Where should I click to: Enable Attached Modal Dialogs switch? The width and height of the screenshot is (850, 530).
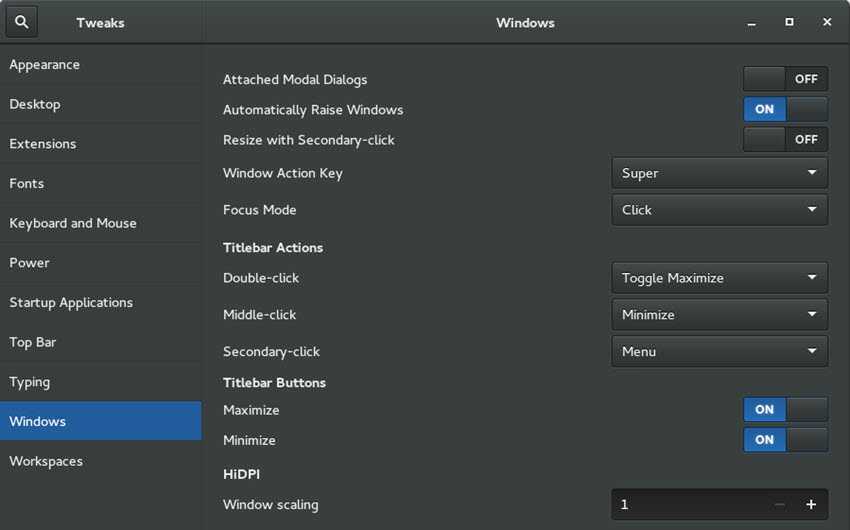tap(785, 79)
